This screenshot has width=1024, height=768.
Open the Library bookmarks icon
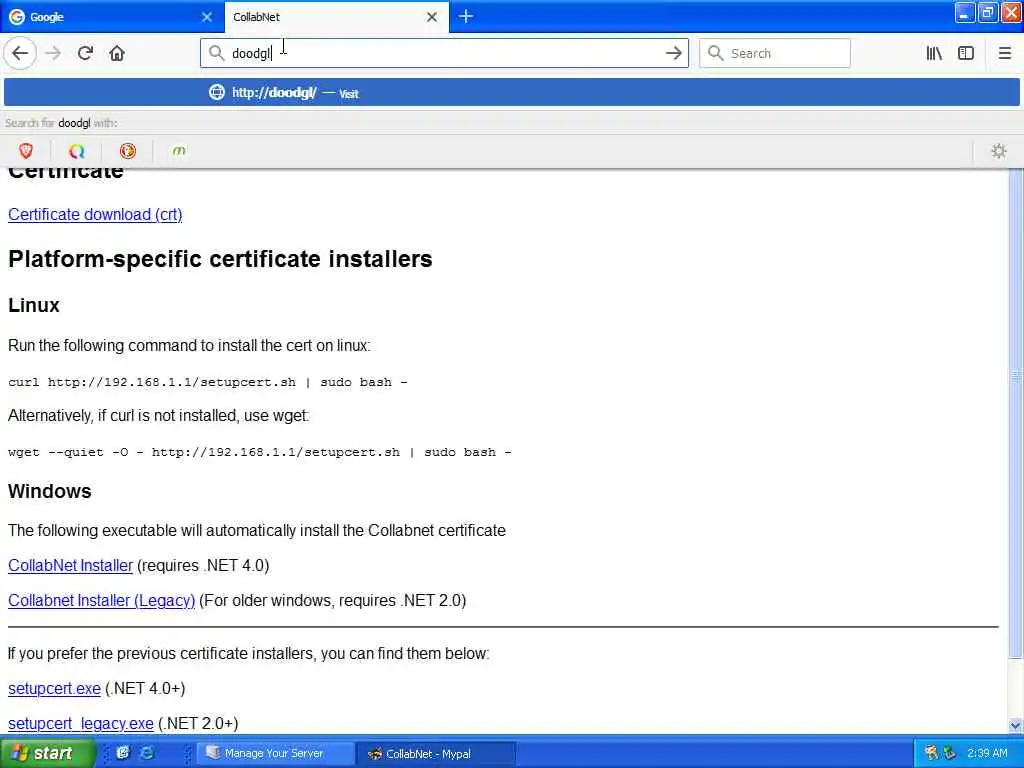[x=934, y=53]
